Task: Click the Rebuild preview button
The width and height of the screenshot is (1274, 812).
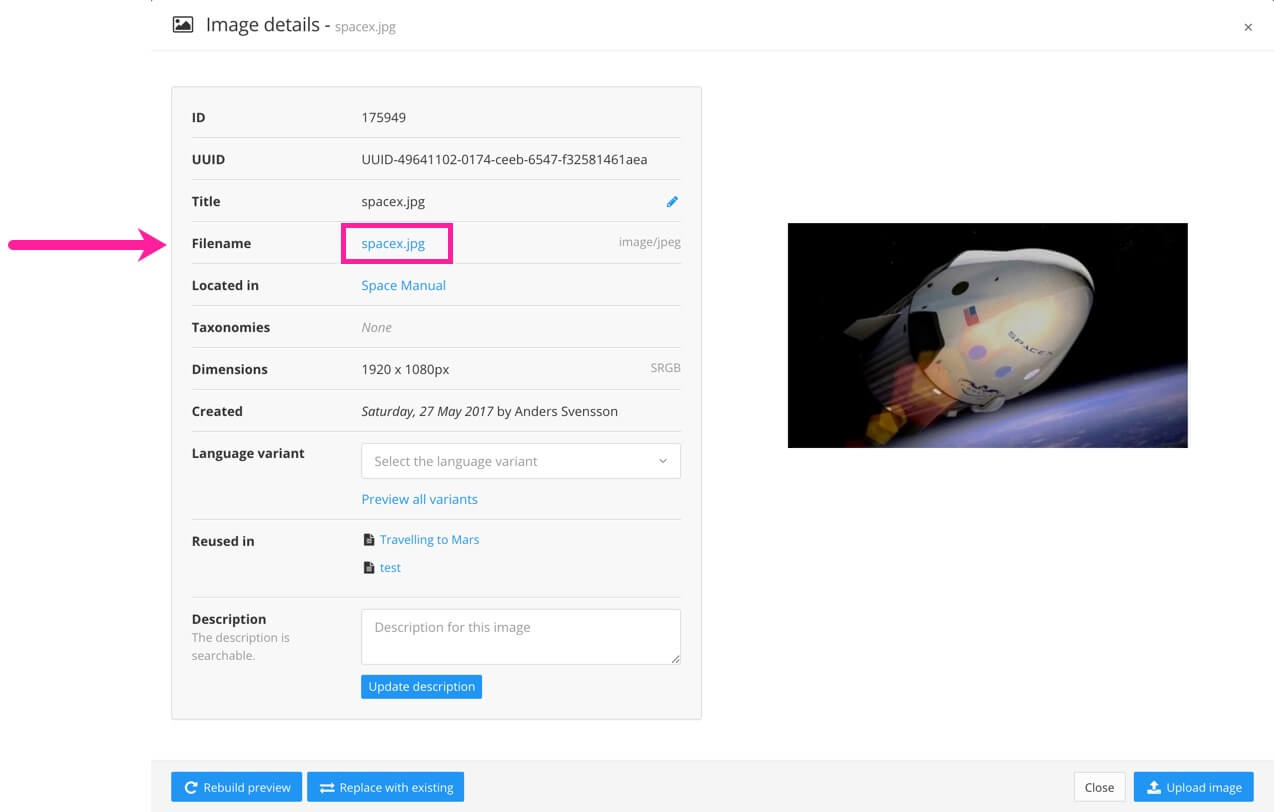Action: 236,787
